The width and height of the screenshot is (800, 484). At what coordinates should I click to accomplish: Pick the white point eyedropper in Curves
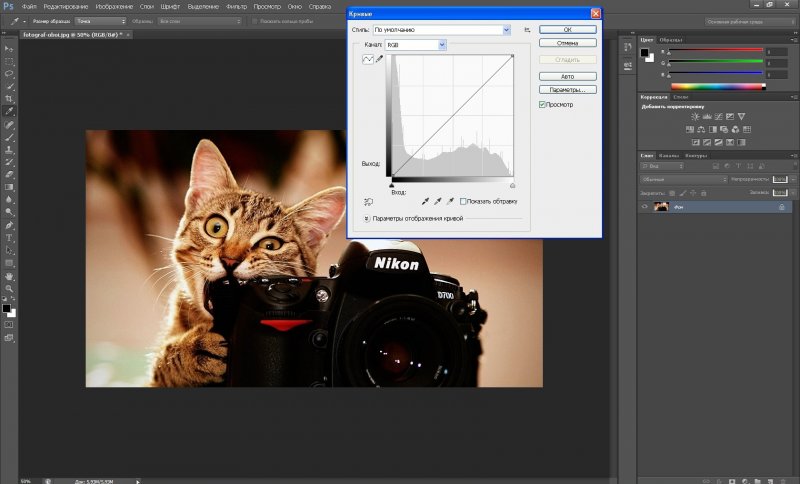coord(450,201)
